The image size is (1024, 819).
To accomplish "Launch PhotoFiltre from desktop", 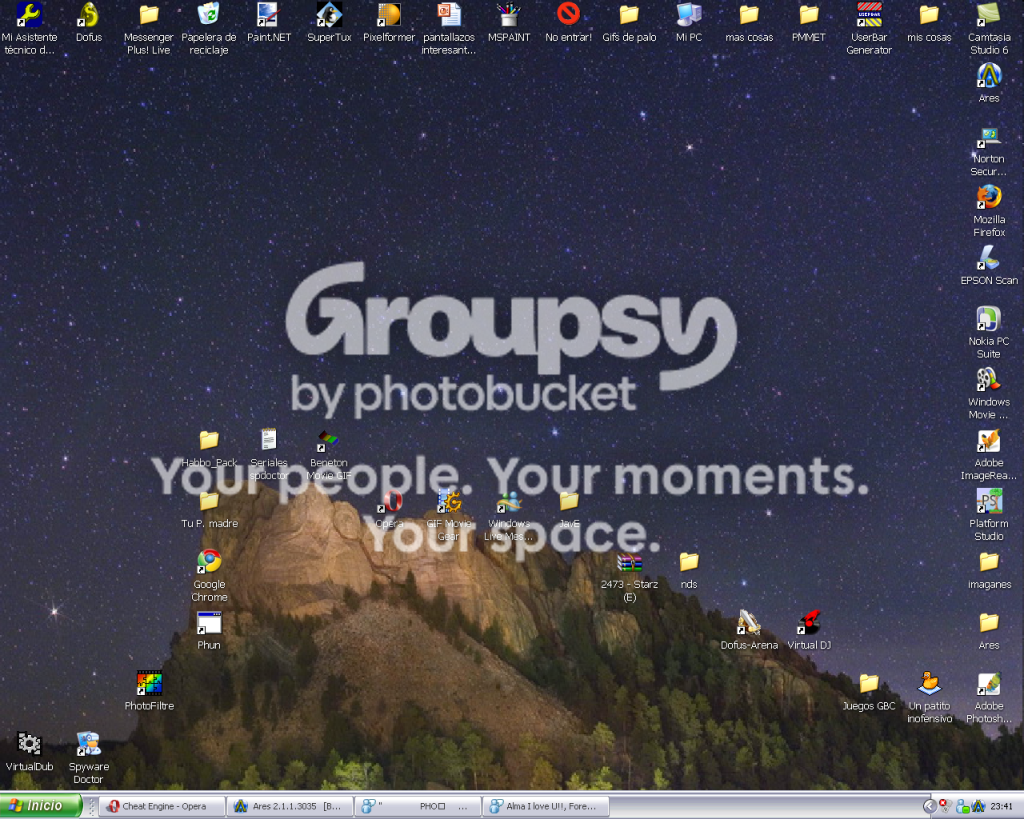I will click(x=149, y=692).
